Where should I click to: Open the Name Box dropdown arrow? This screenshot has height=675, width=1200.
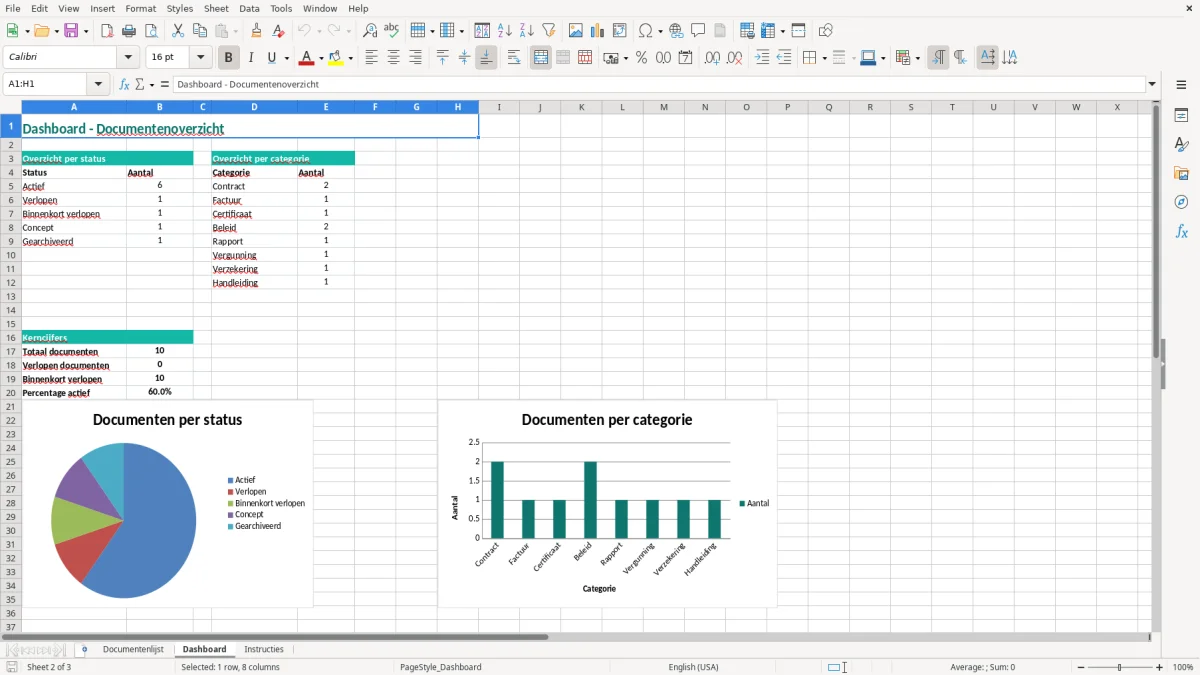tap(98, 84)
